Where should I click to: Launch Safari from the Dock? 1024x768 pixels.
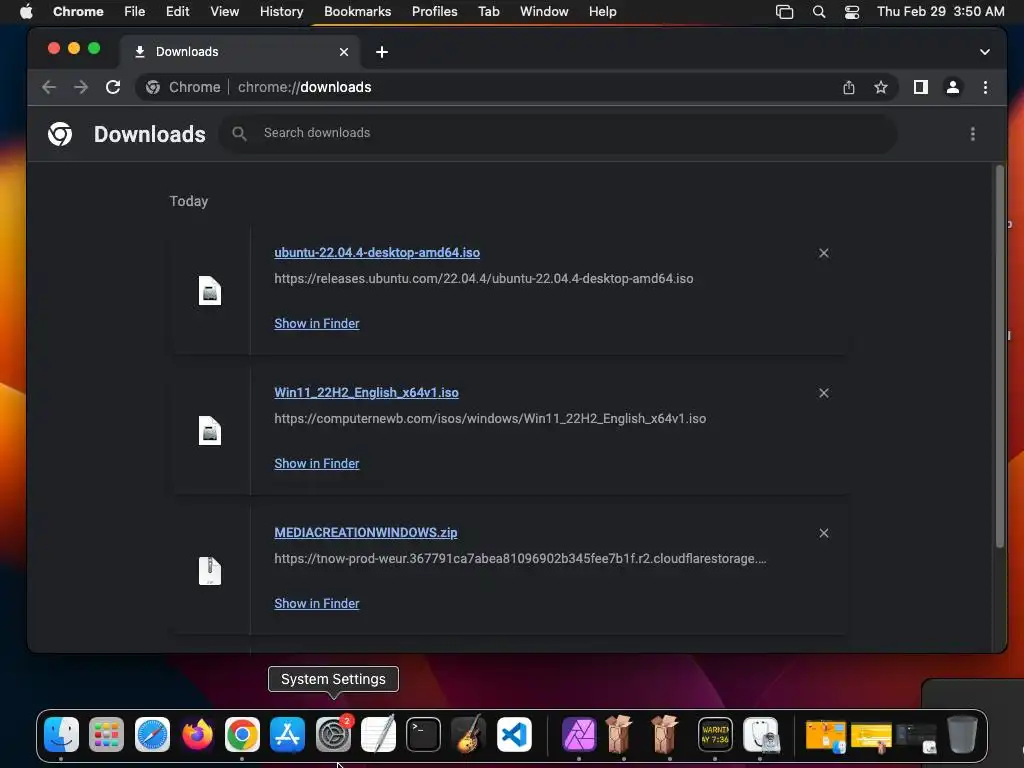(x=152, y=735)
